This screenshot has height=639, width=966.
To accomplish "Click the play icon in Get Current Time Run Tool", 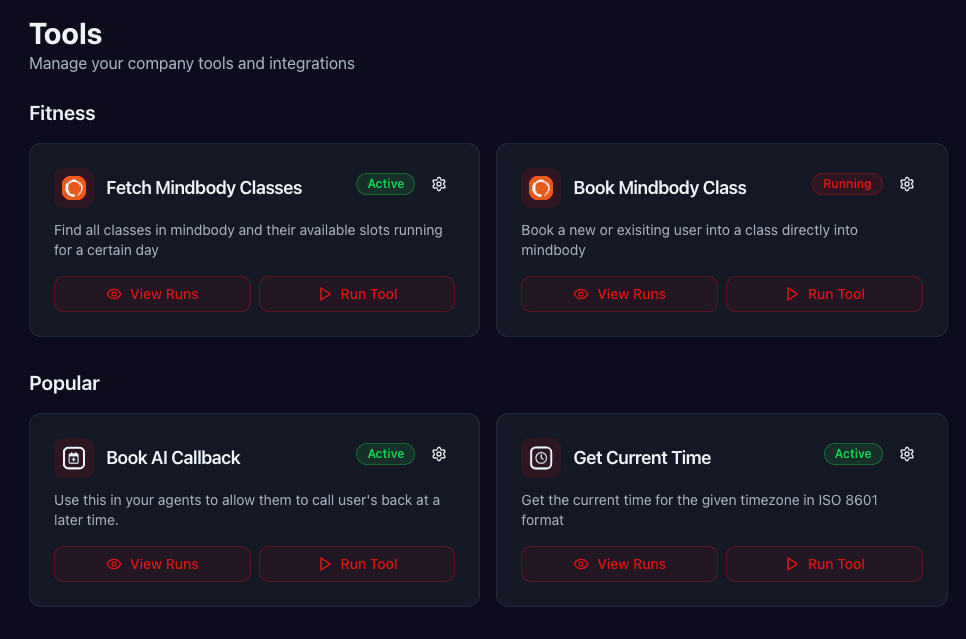I will pyautogui.click(x=790, y=564).
